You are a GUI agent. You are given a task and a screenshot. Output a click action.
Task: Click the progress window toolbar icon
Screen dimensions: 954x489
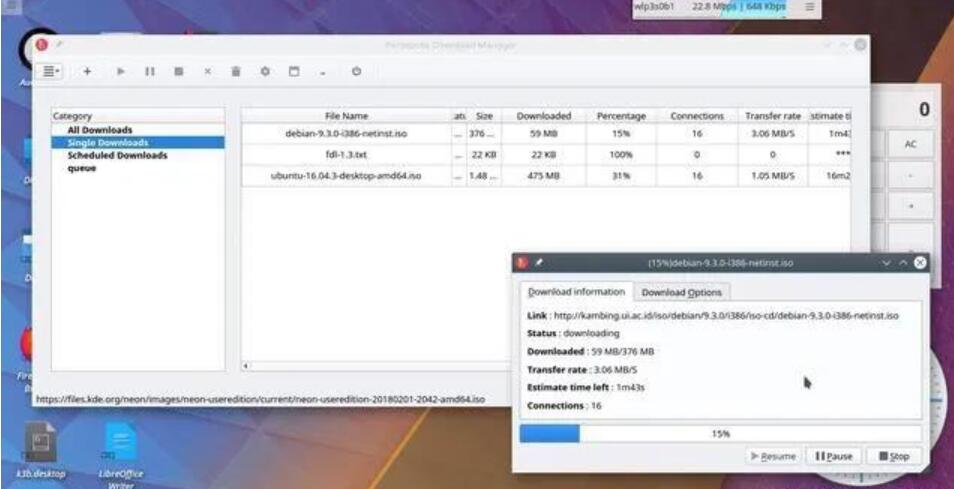coord(294,71)
